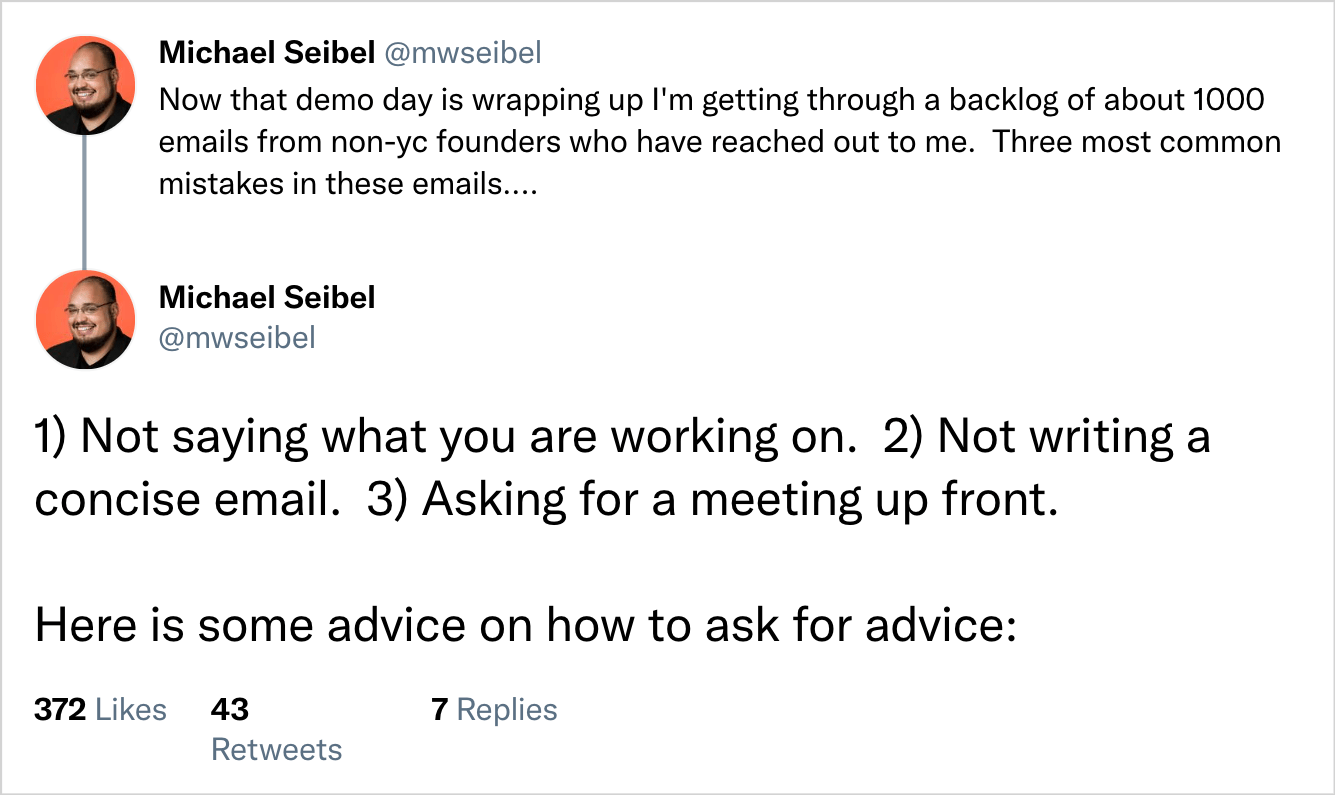Viewport: 1335px width, 795px height.
Task: Open the Retweets label
Action: [276, 750]
